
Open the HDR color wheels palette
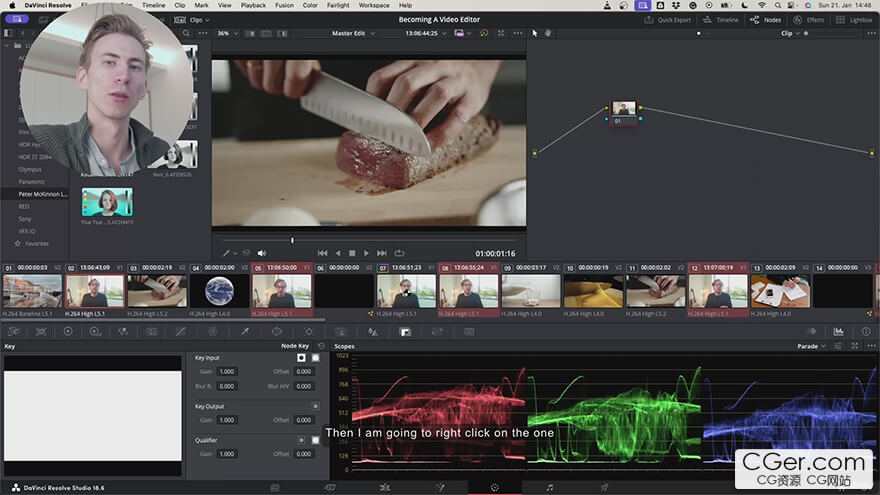coord(95,332)
